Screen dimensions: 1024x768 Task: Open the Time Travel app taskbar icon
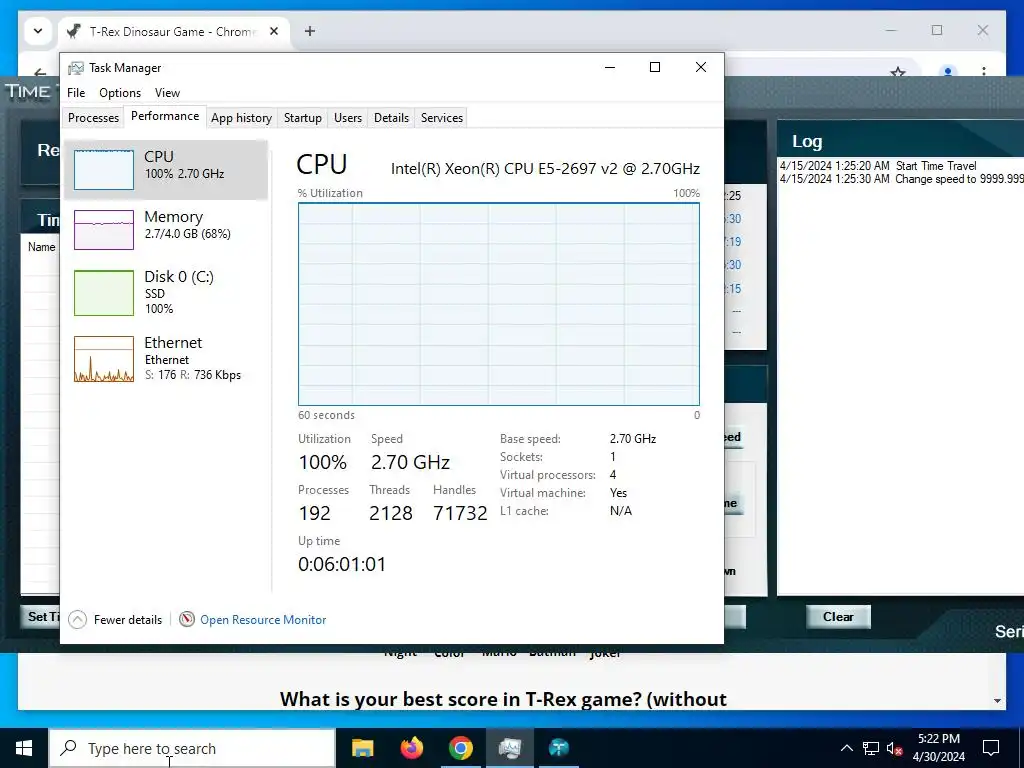click(x=558, y=748)
